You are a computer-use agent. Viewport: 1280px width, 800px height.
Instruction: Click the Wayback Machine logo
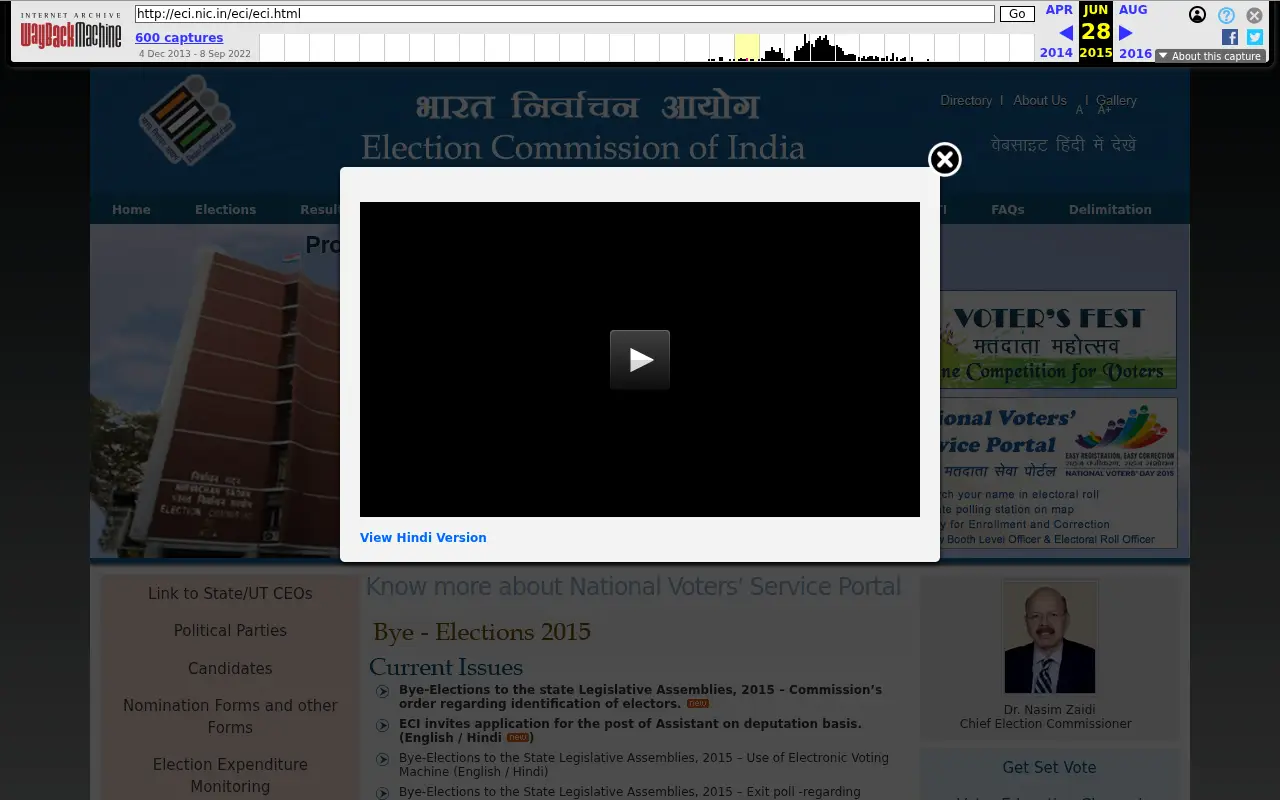(71, 31)
